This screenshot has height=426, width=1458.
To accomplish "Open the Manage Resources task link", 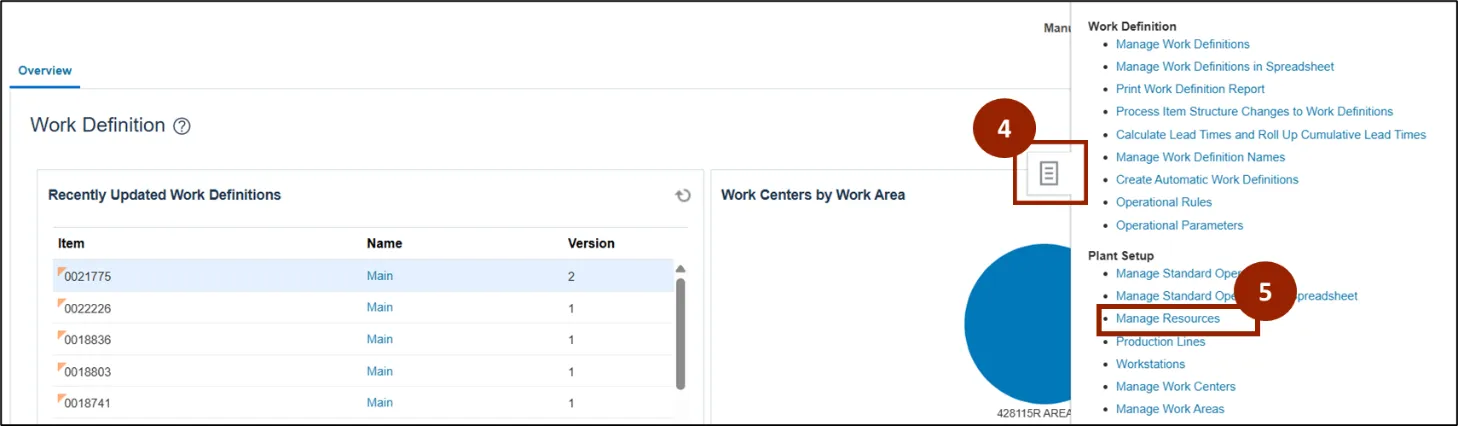I will click(1168, 319).
